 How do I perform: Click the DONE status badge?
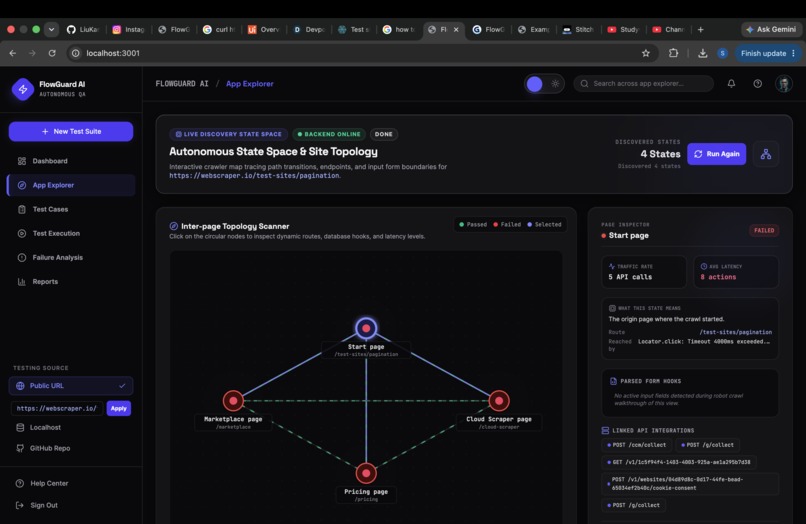[x=383, y=134]
